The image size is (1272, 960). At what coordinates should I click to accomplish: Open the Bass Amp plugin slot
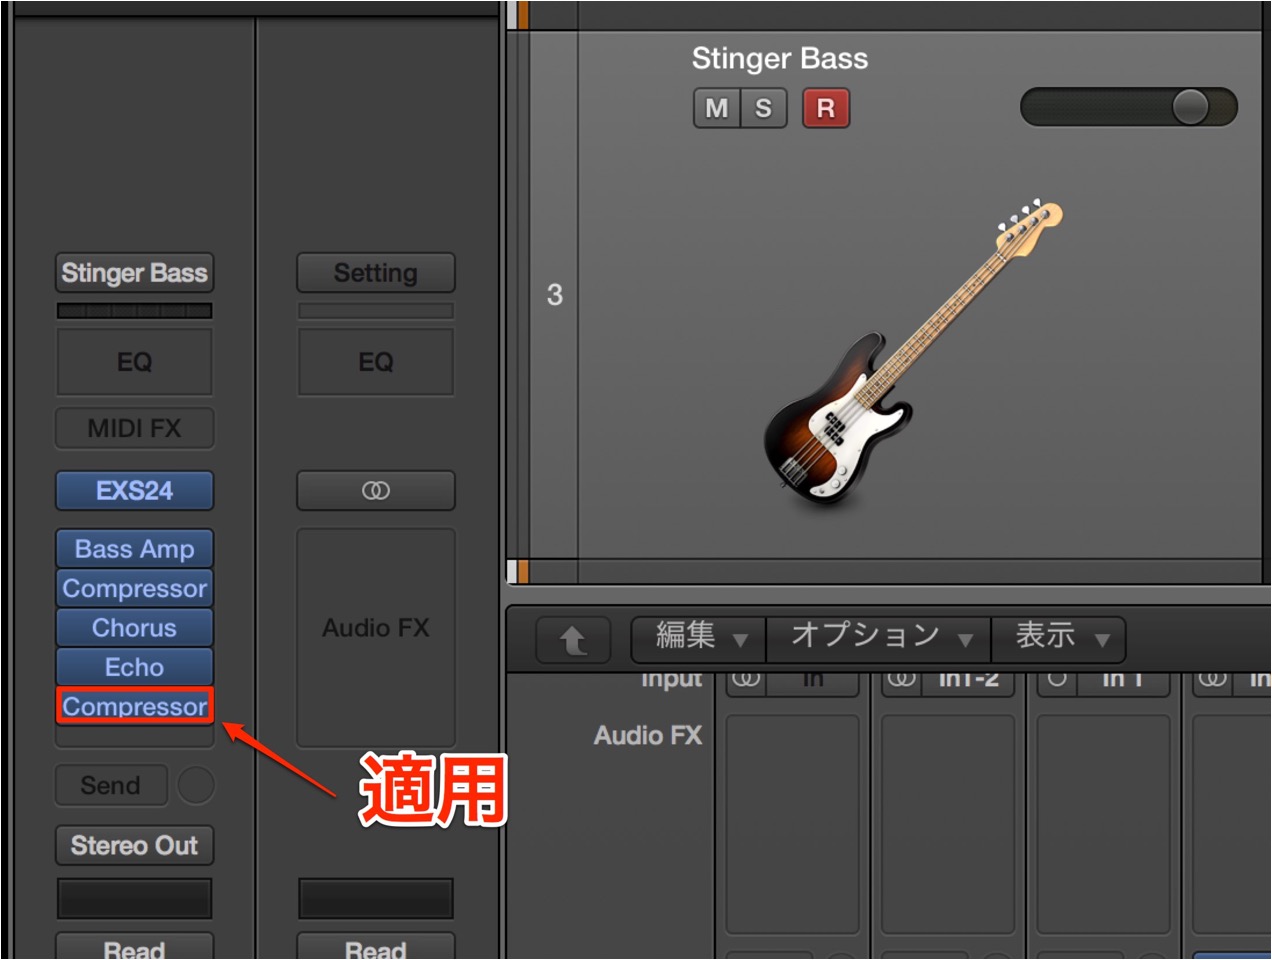click(134, 549)
